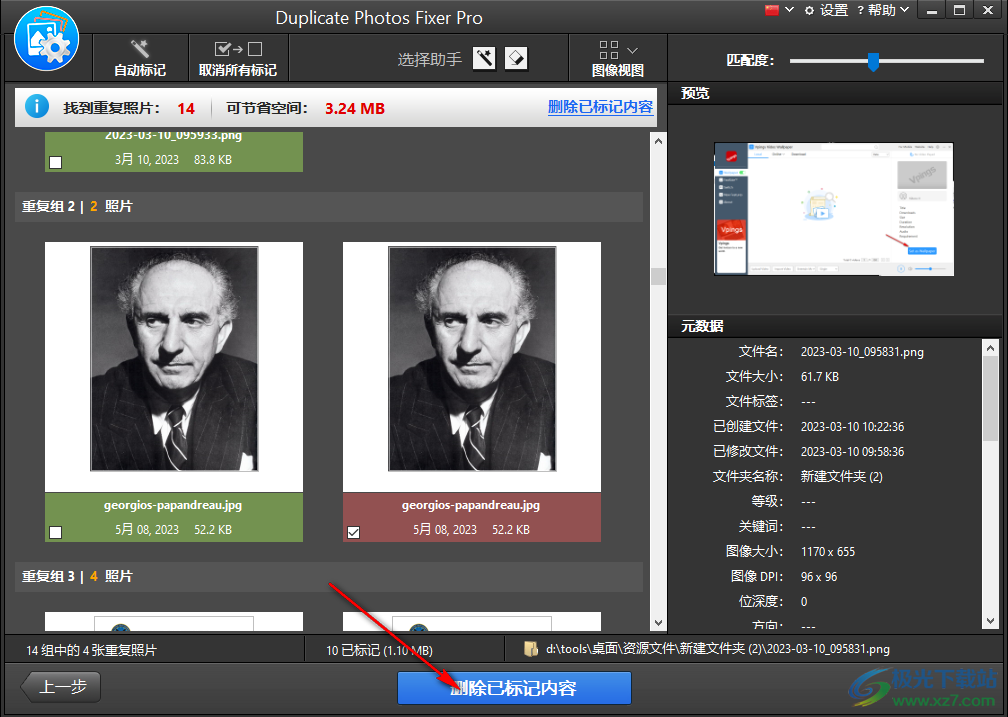Maximize the application window
Screen dimensions: 1008x717
(959, 10)
